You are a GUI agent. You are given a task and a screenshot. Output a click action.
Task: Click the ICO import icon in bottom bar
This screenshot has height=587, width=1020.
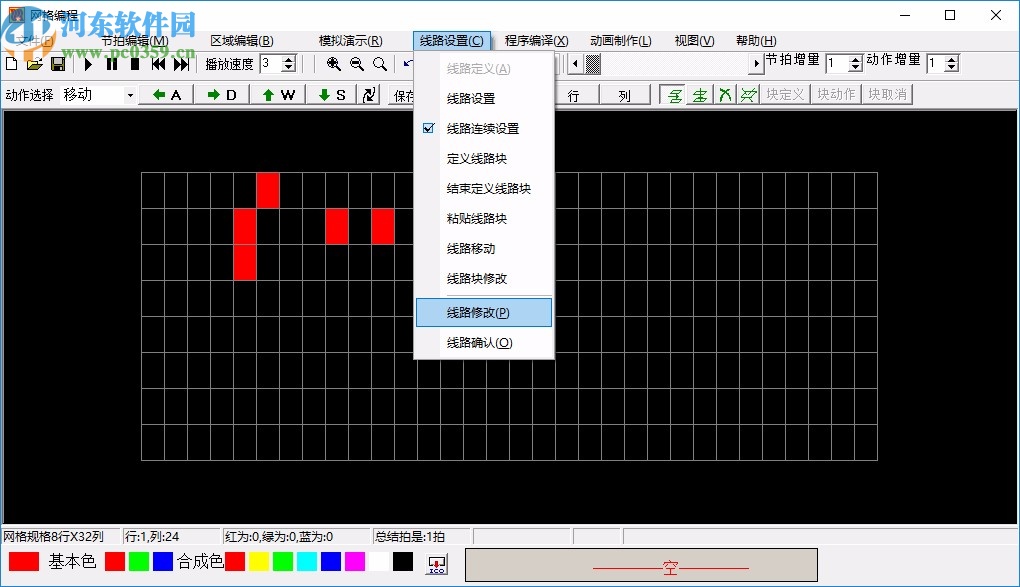pos(436,564)
